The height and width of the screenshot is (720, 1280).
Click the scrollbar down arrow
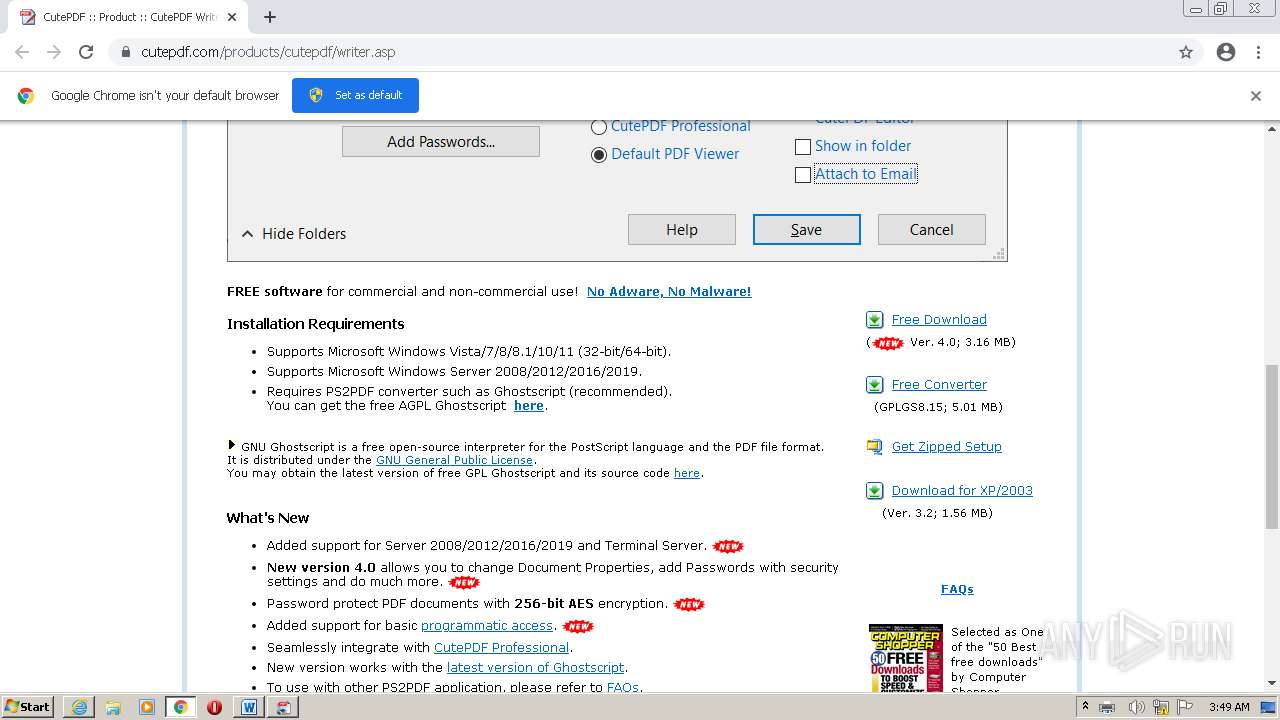coord(1272,684)
